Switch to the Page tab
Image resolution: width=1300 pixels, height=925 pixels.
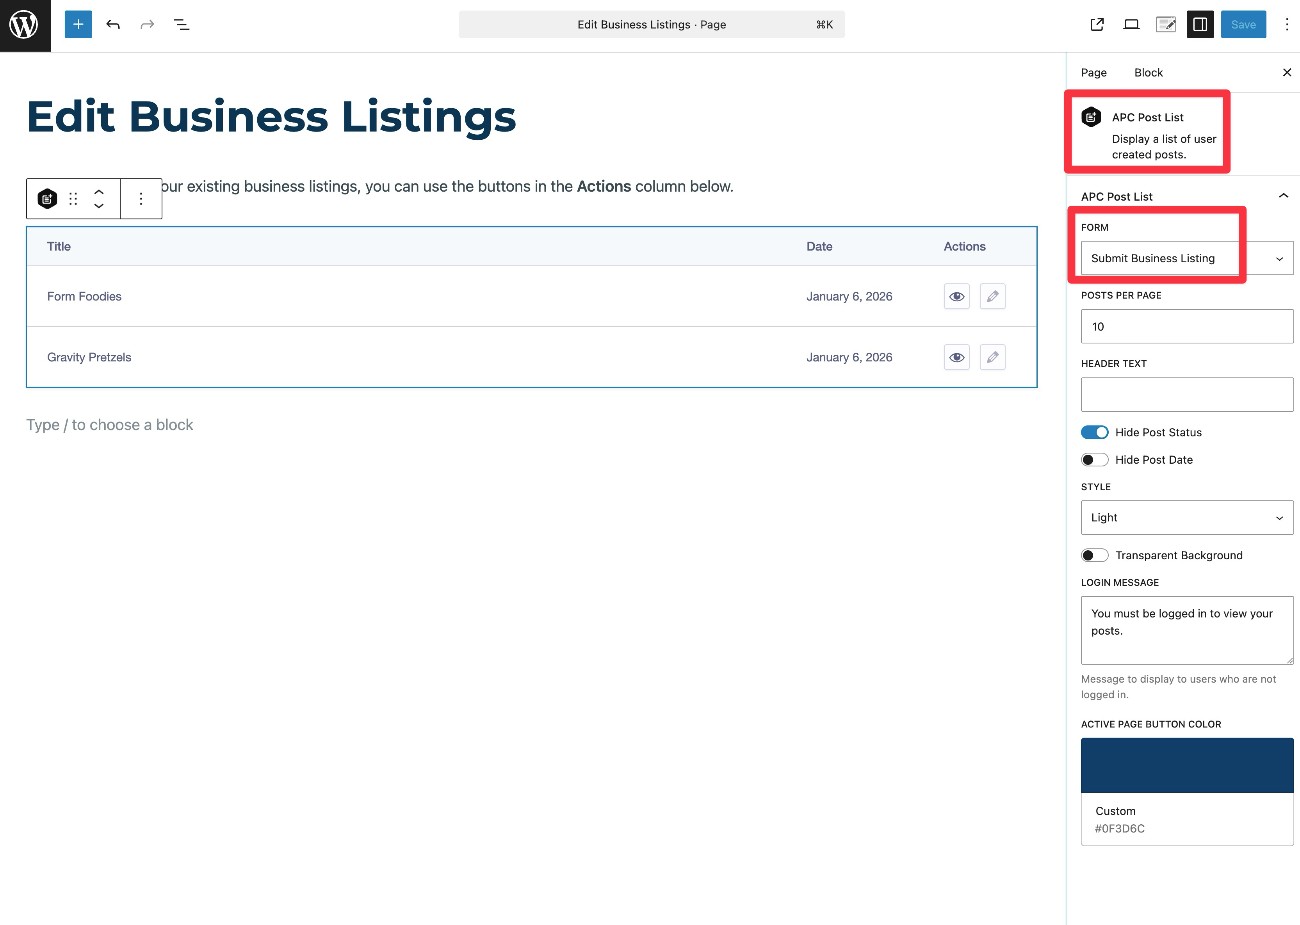(1093, 72)
